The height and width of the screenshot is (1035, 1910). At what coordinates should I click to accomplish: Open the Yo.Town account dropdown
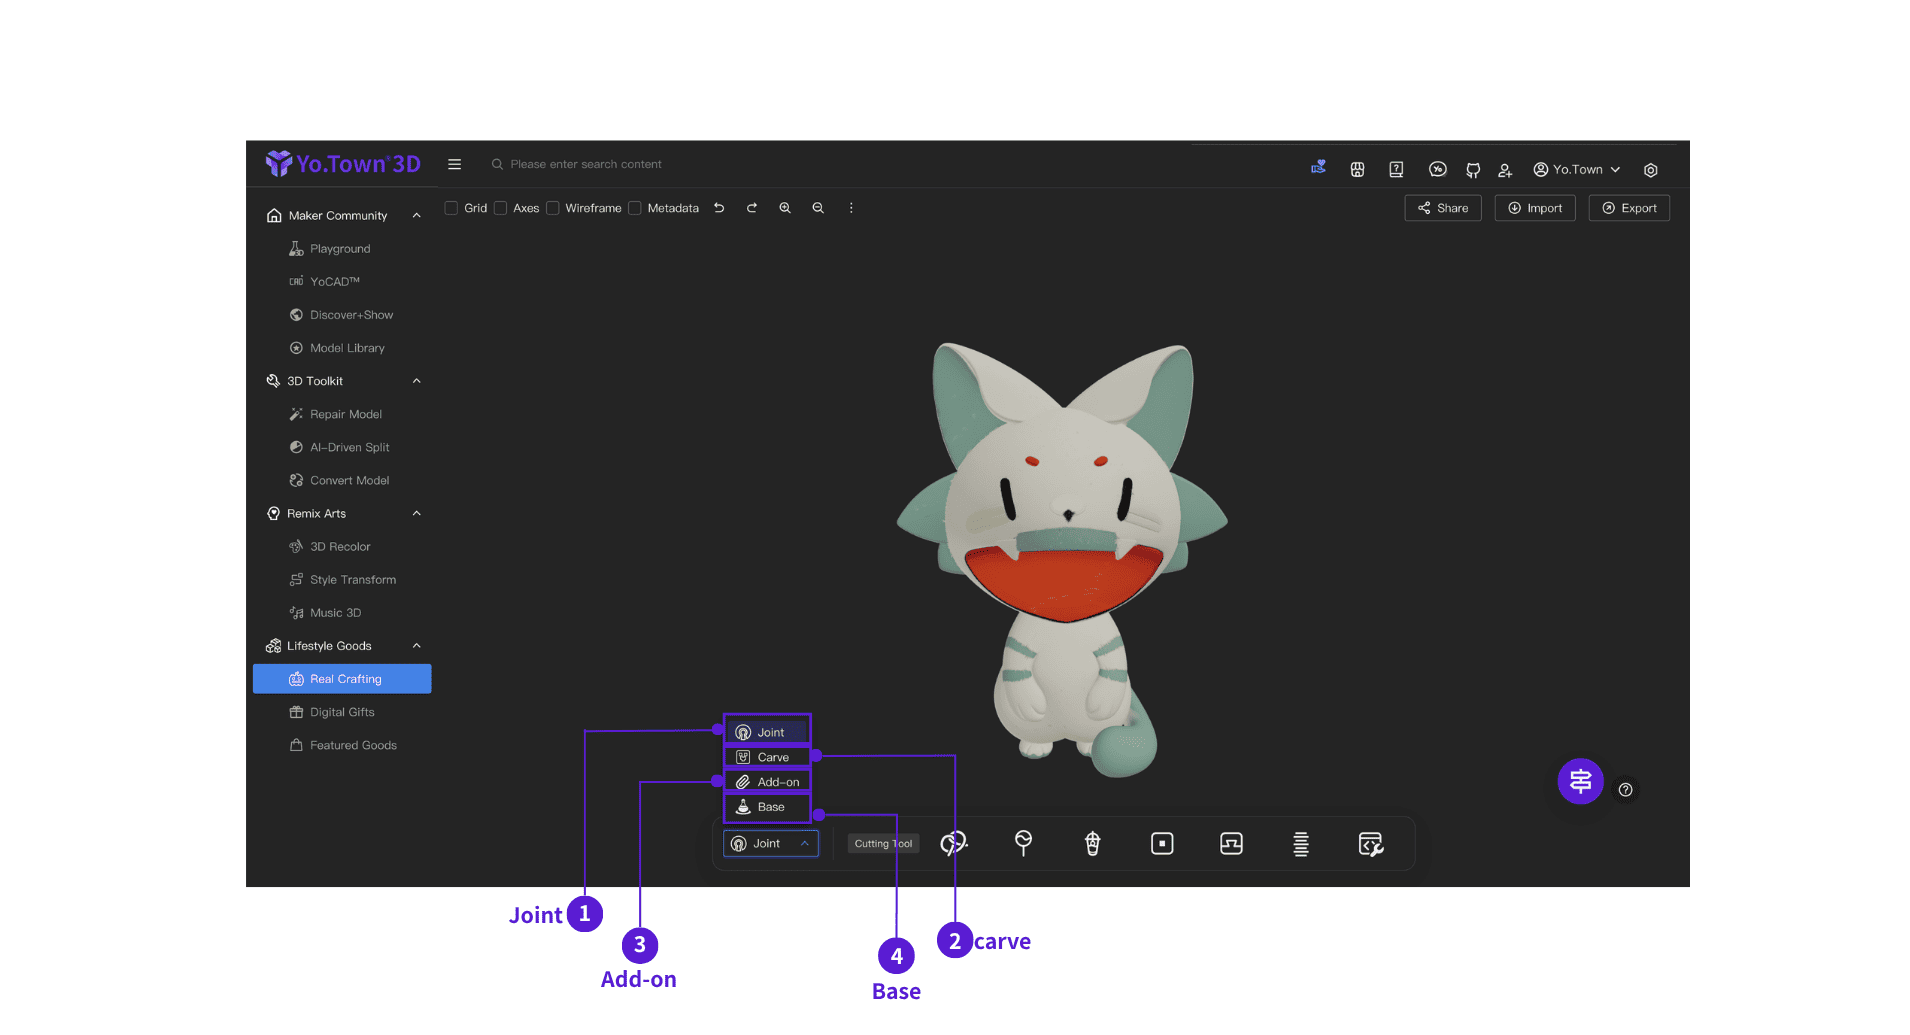(1577, 170)
